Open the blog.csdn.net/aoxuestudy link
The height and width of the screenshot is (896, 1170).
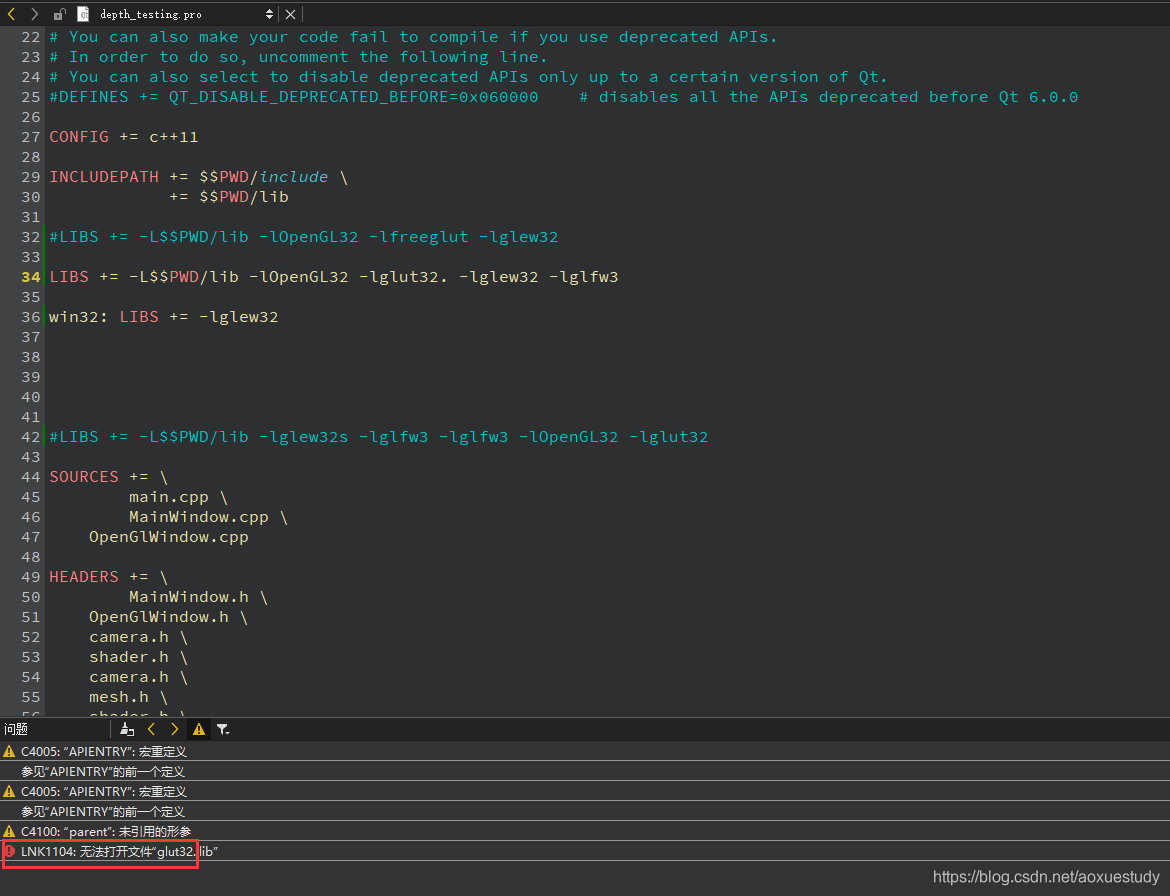pyautogui.click(x=1045, y=876)
